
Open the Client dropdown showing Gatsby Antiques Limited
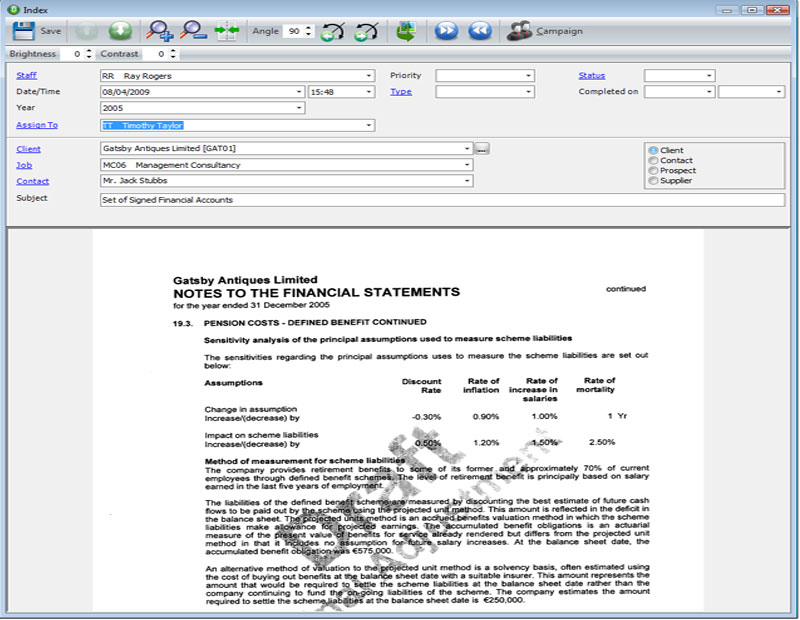[467, 149]
